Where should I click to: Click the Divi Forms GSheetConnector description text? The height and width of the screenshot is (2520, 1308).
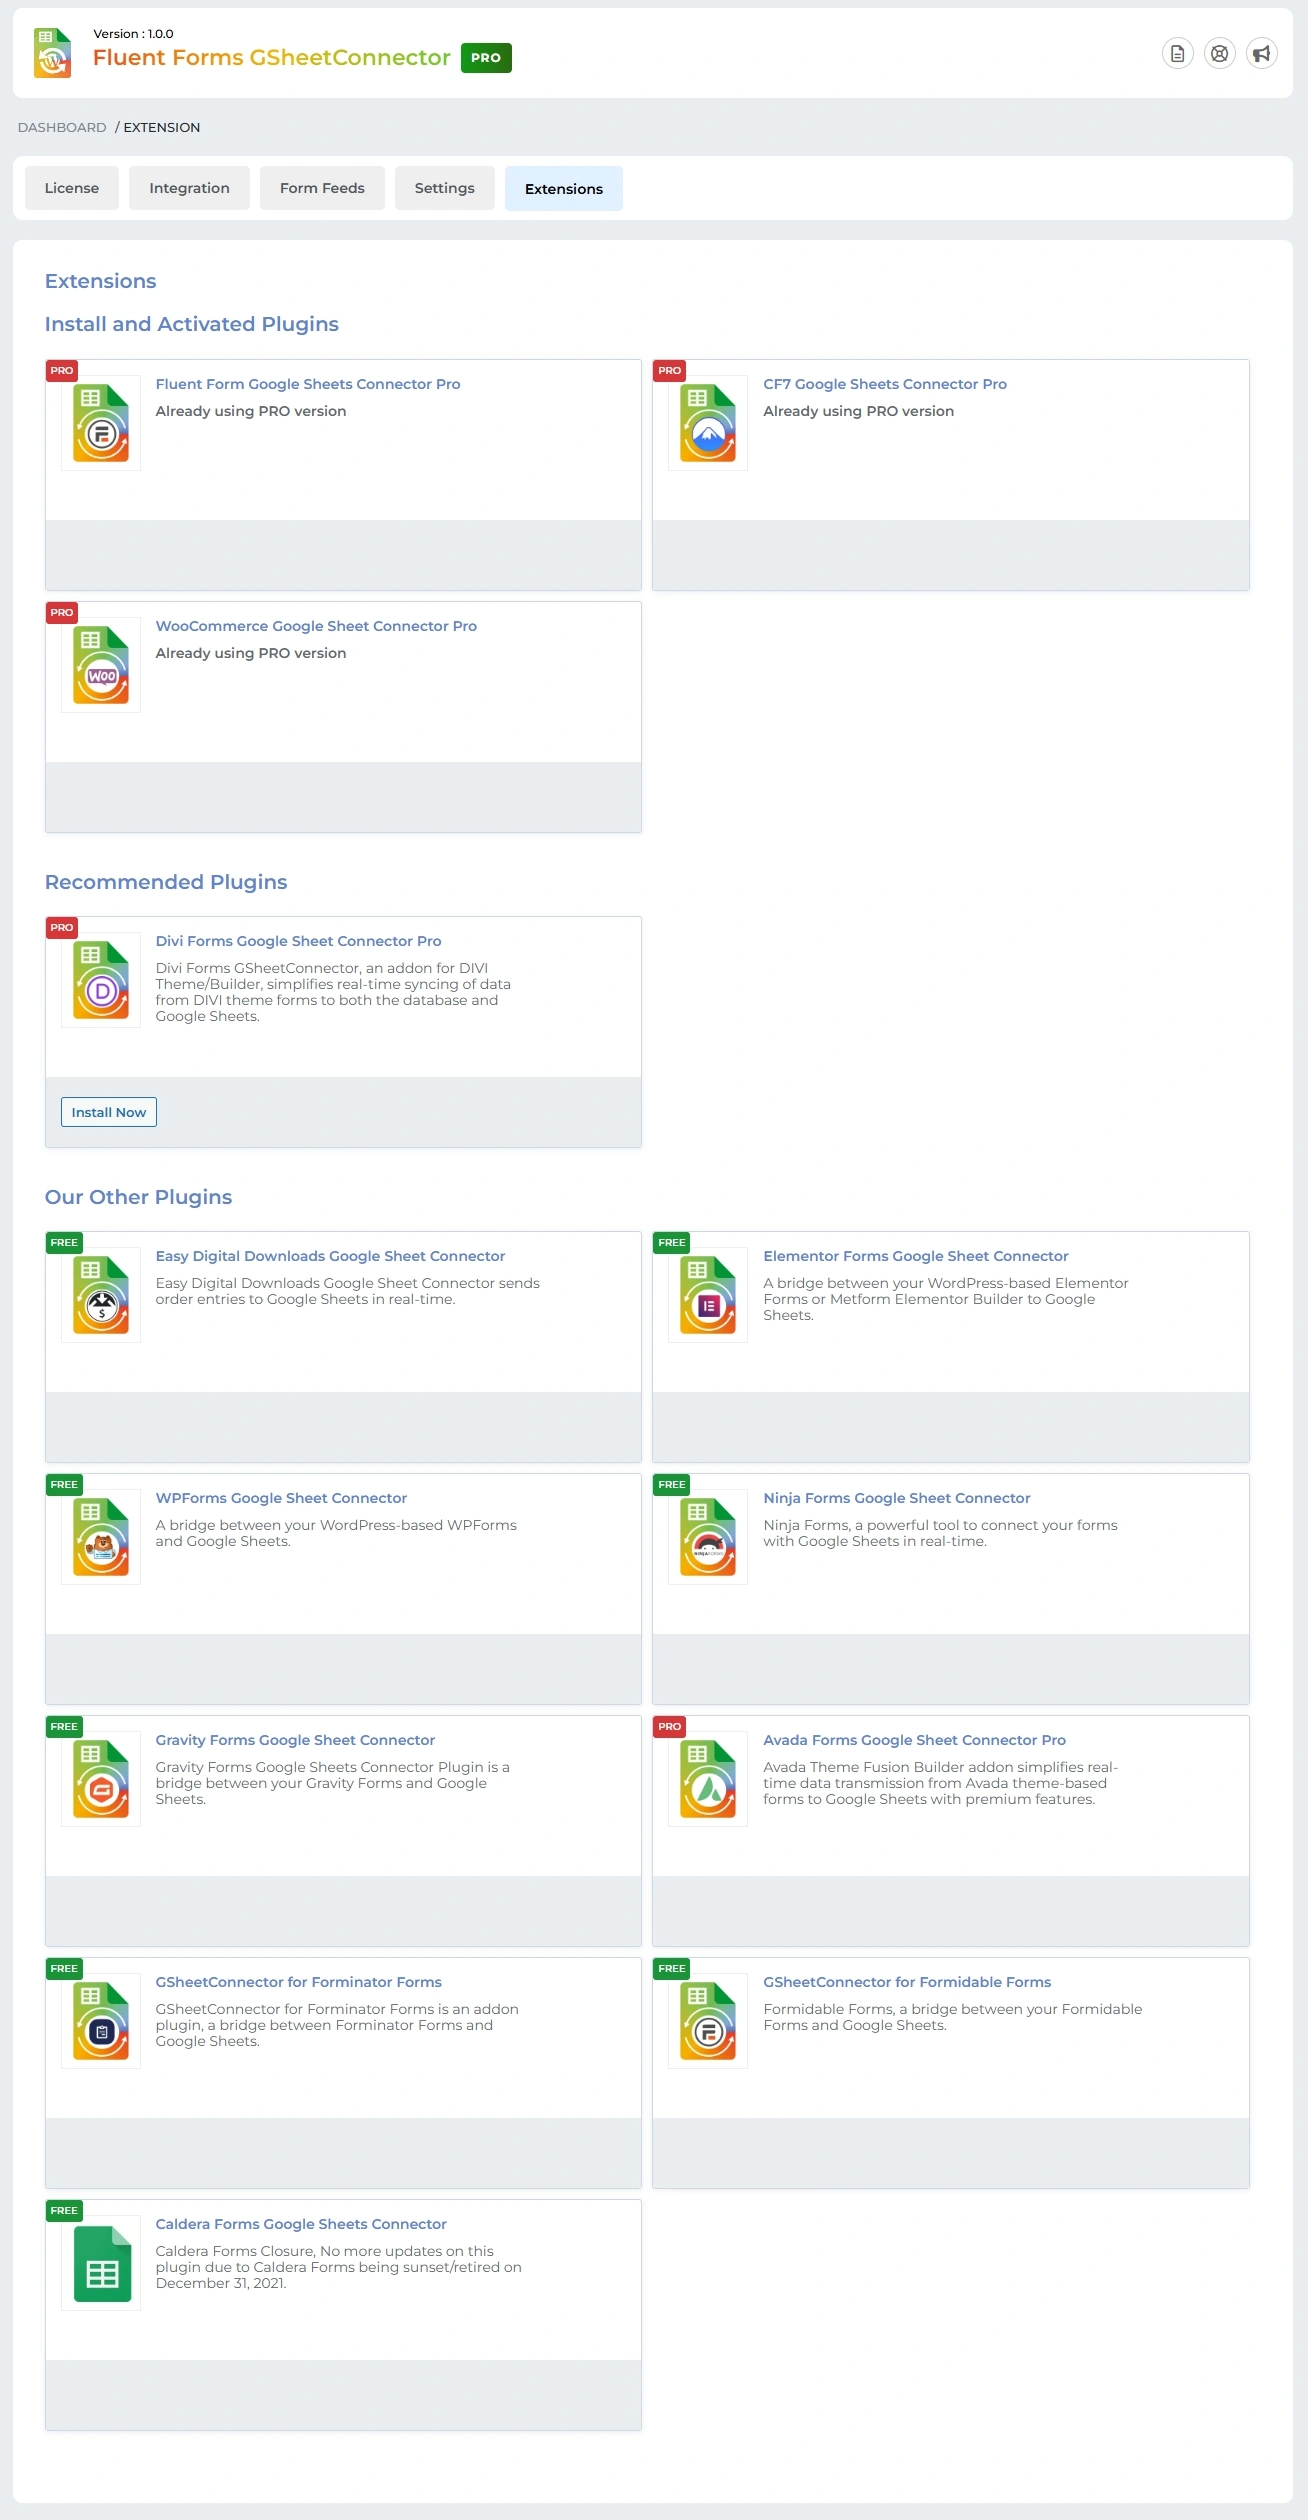point(333,992)
